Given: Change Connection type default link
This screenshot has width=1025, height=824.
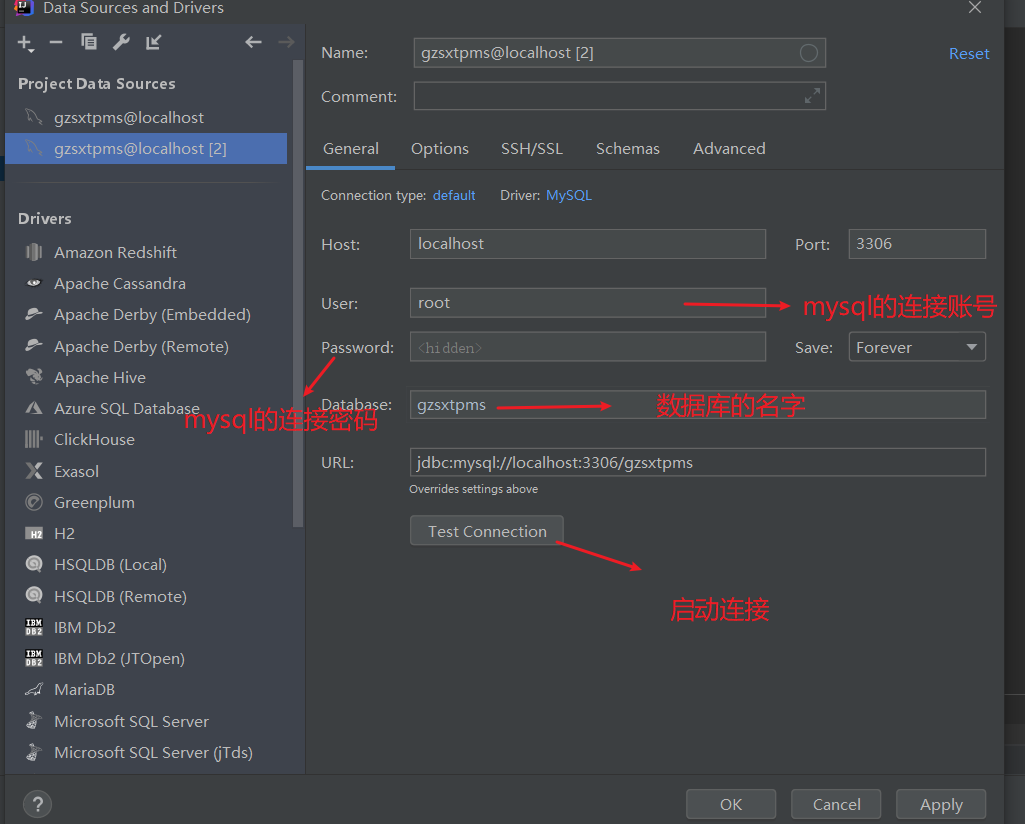Looking at the screenshot, I should [454, 195].
